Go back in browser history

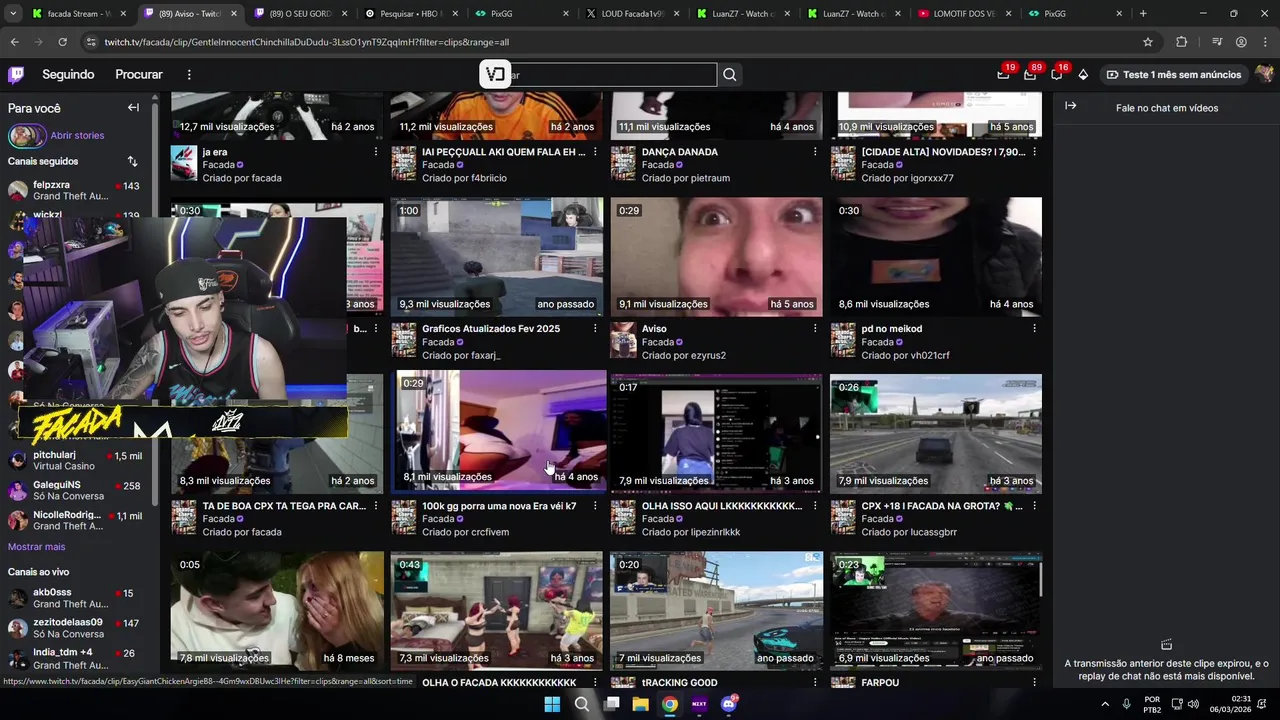pos(14,42)
